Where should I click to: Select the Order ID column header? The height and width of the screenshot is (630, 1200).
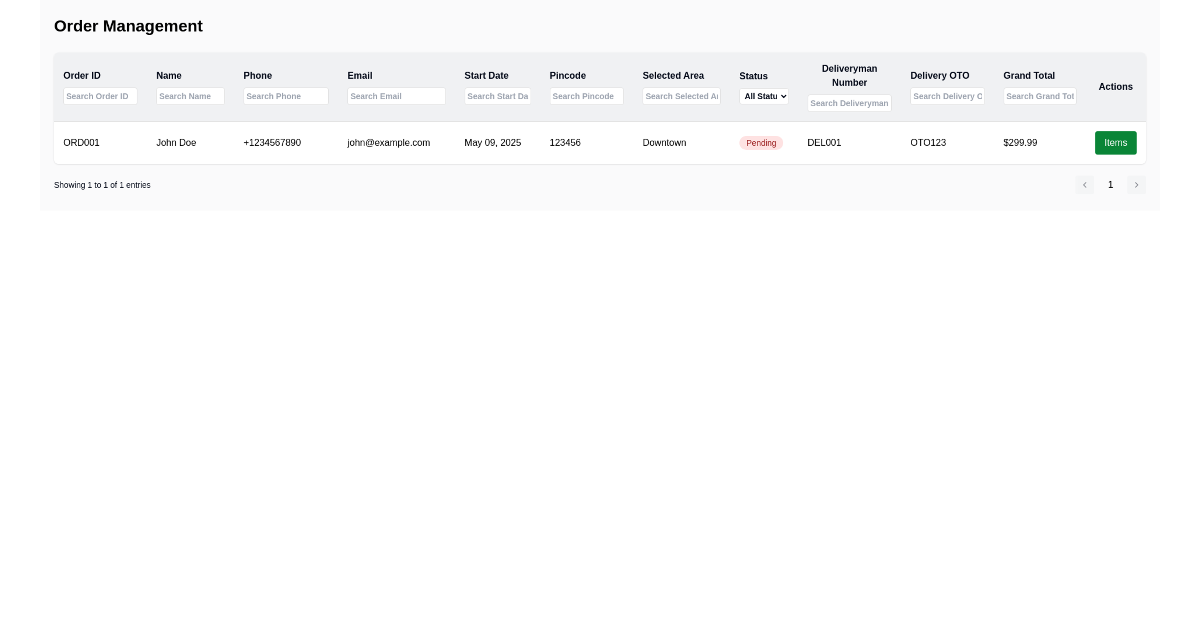81,75
